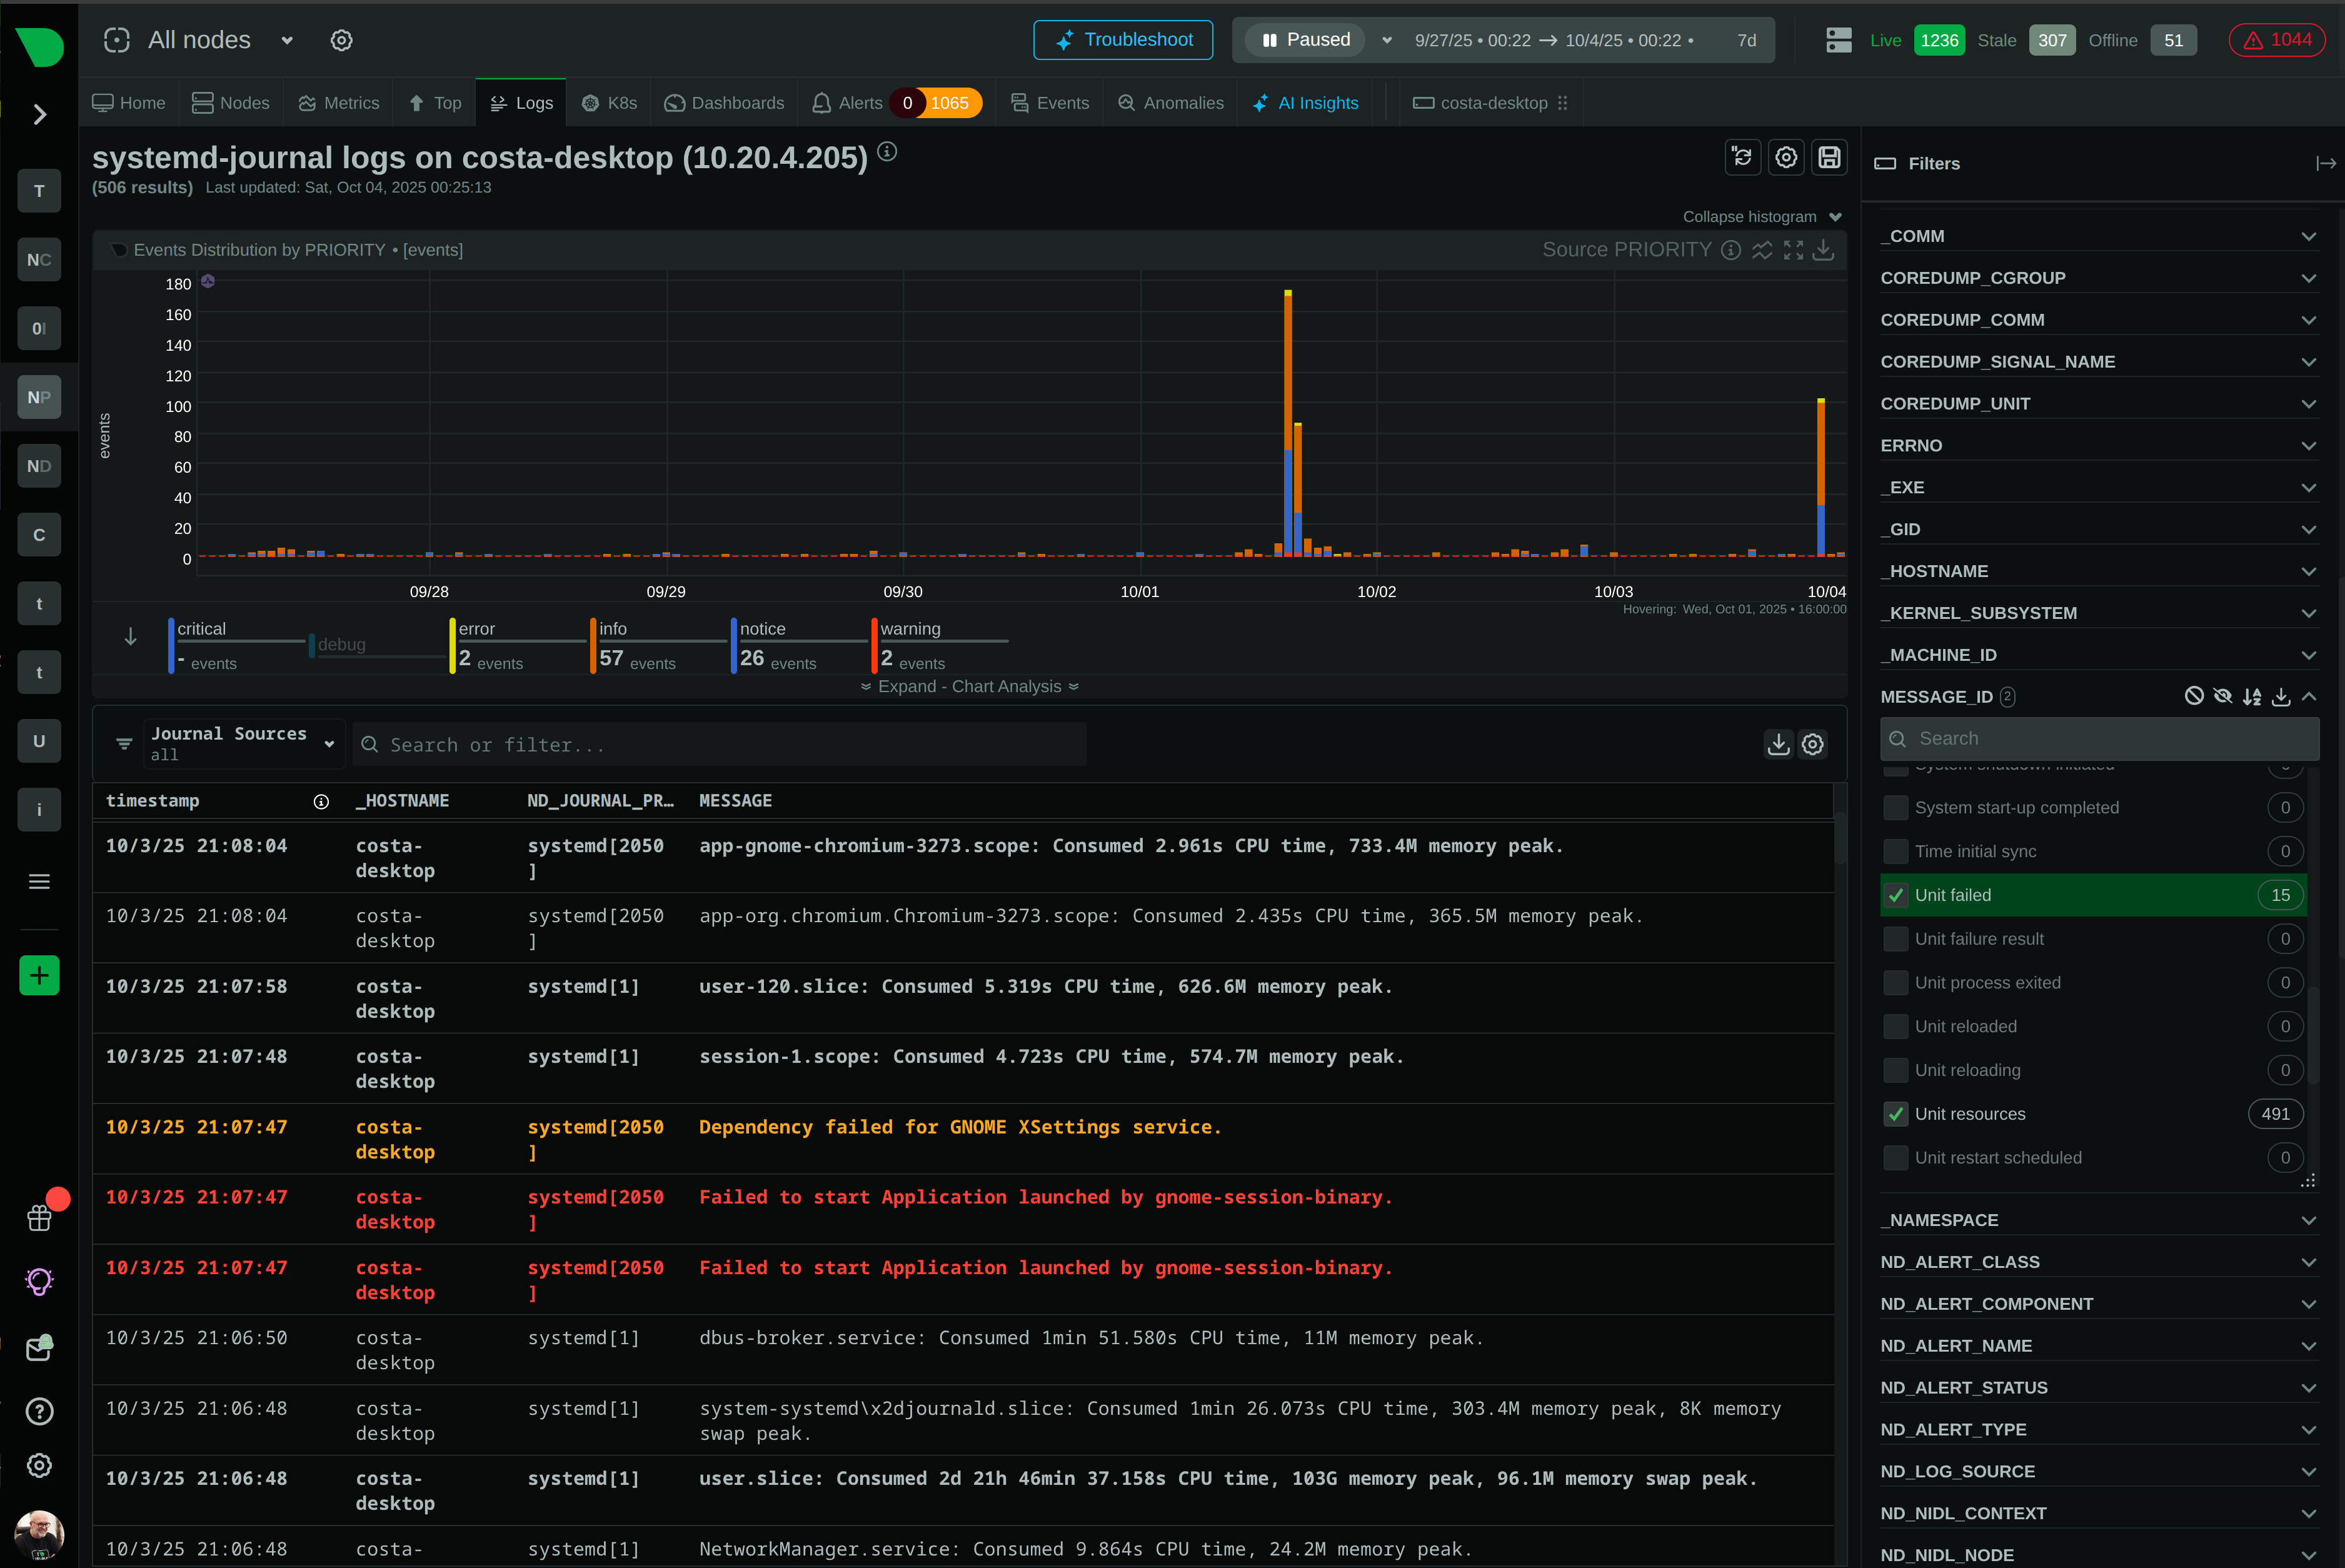This screenshot has height=1568, width=2345.
Task: Click the Troubleshoot button
Action: click(1122, 40)
